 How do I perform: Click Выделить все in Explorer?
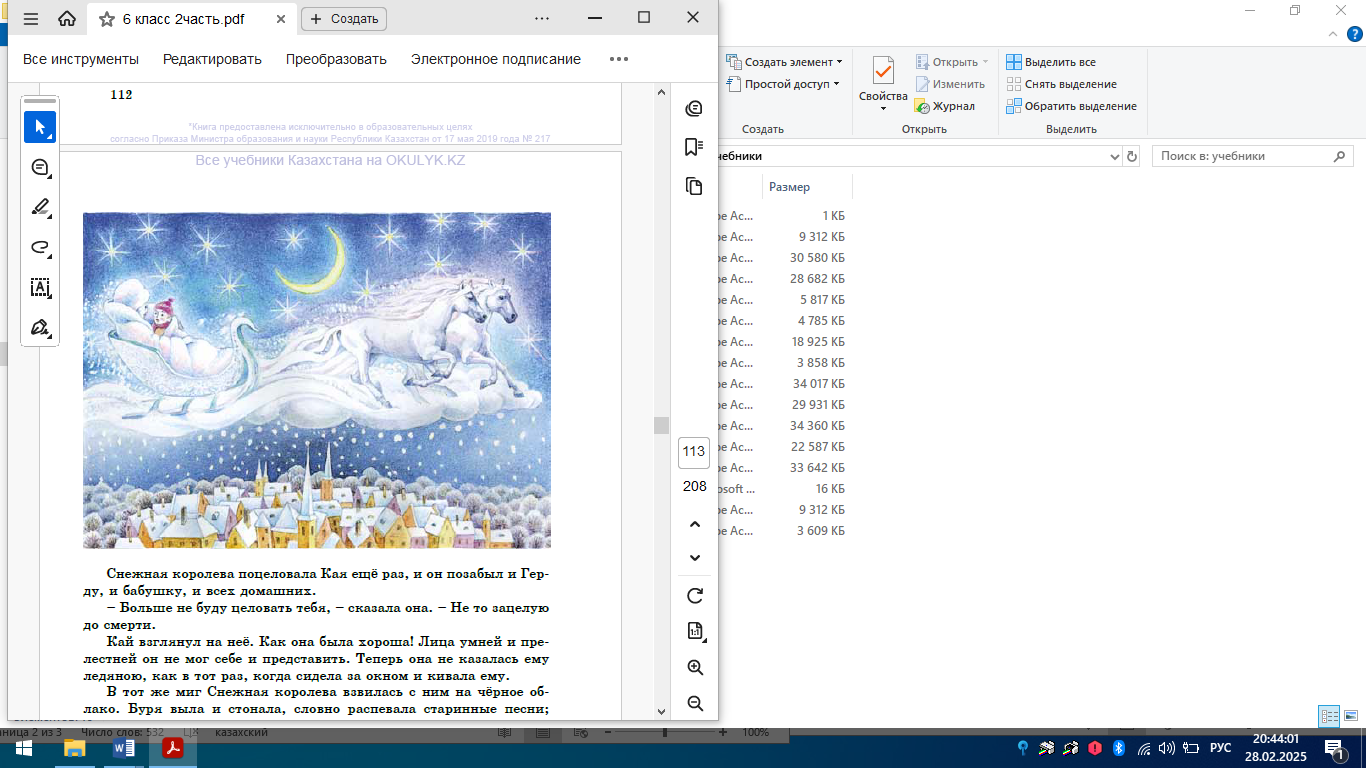pos(1051,62)
